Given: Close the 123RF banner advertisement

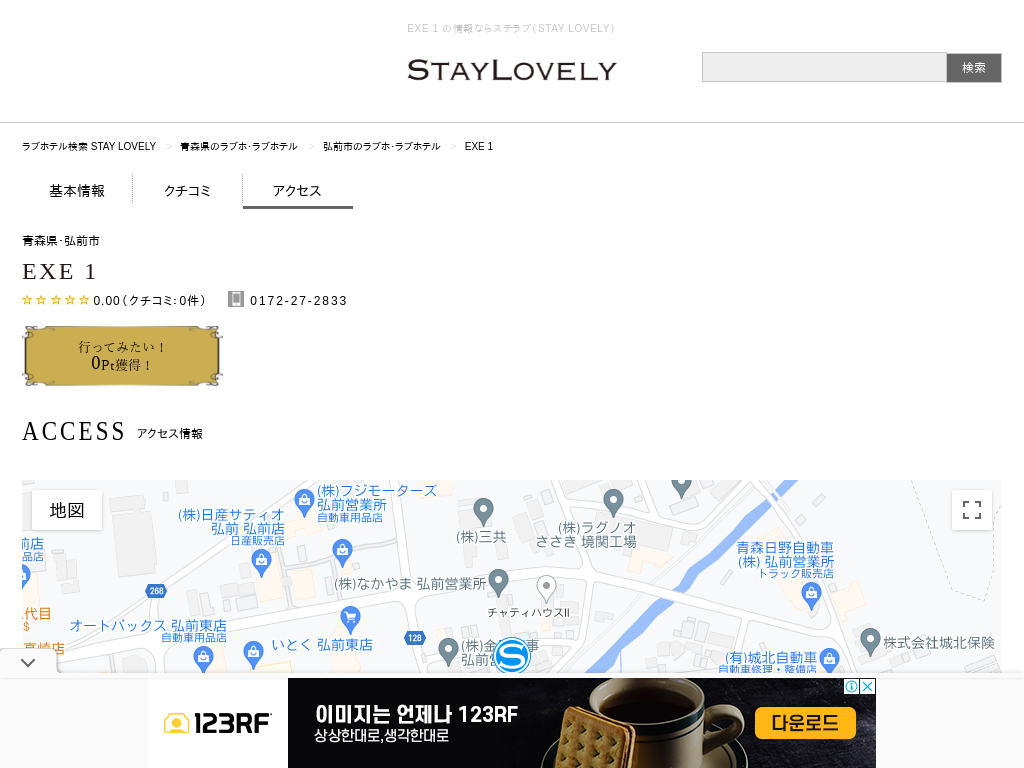Looking at the screenshot, I should [867, 686].
